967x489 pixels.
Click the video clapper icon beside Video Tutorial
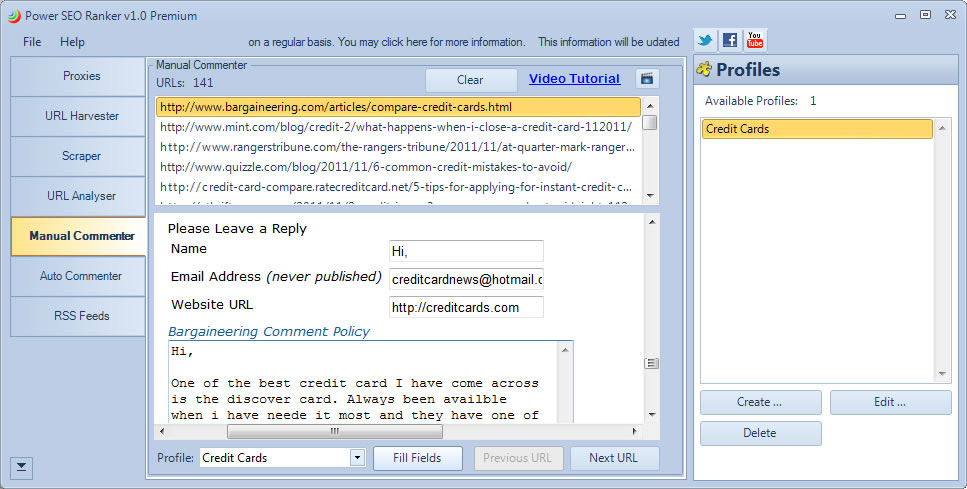[x=647, y=79]
